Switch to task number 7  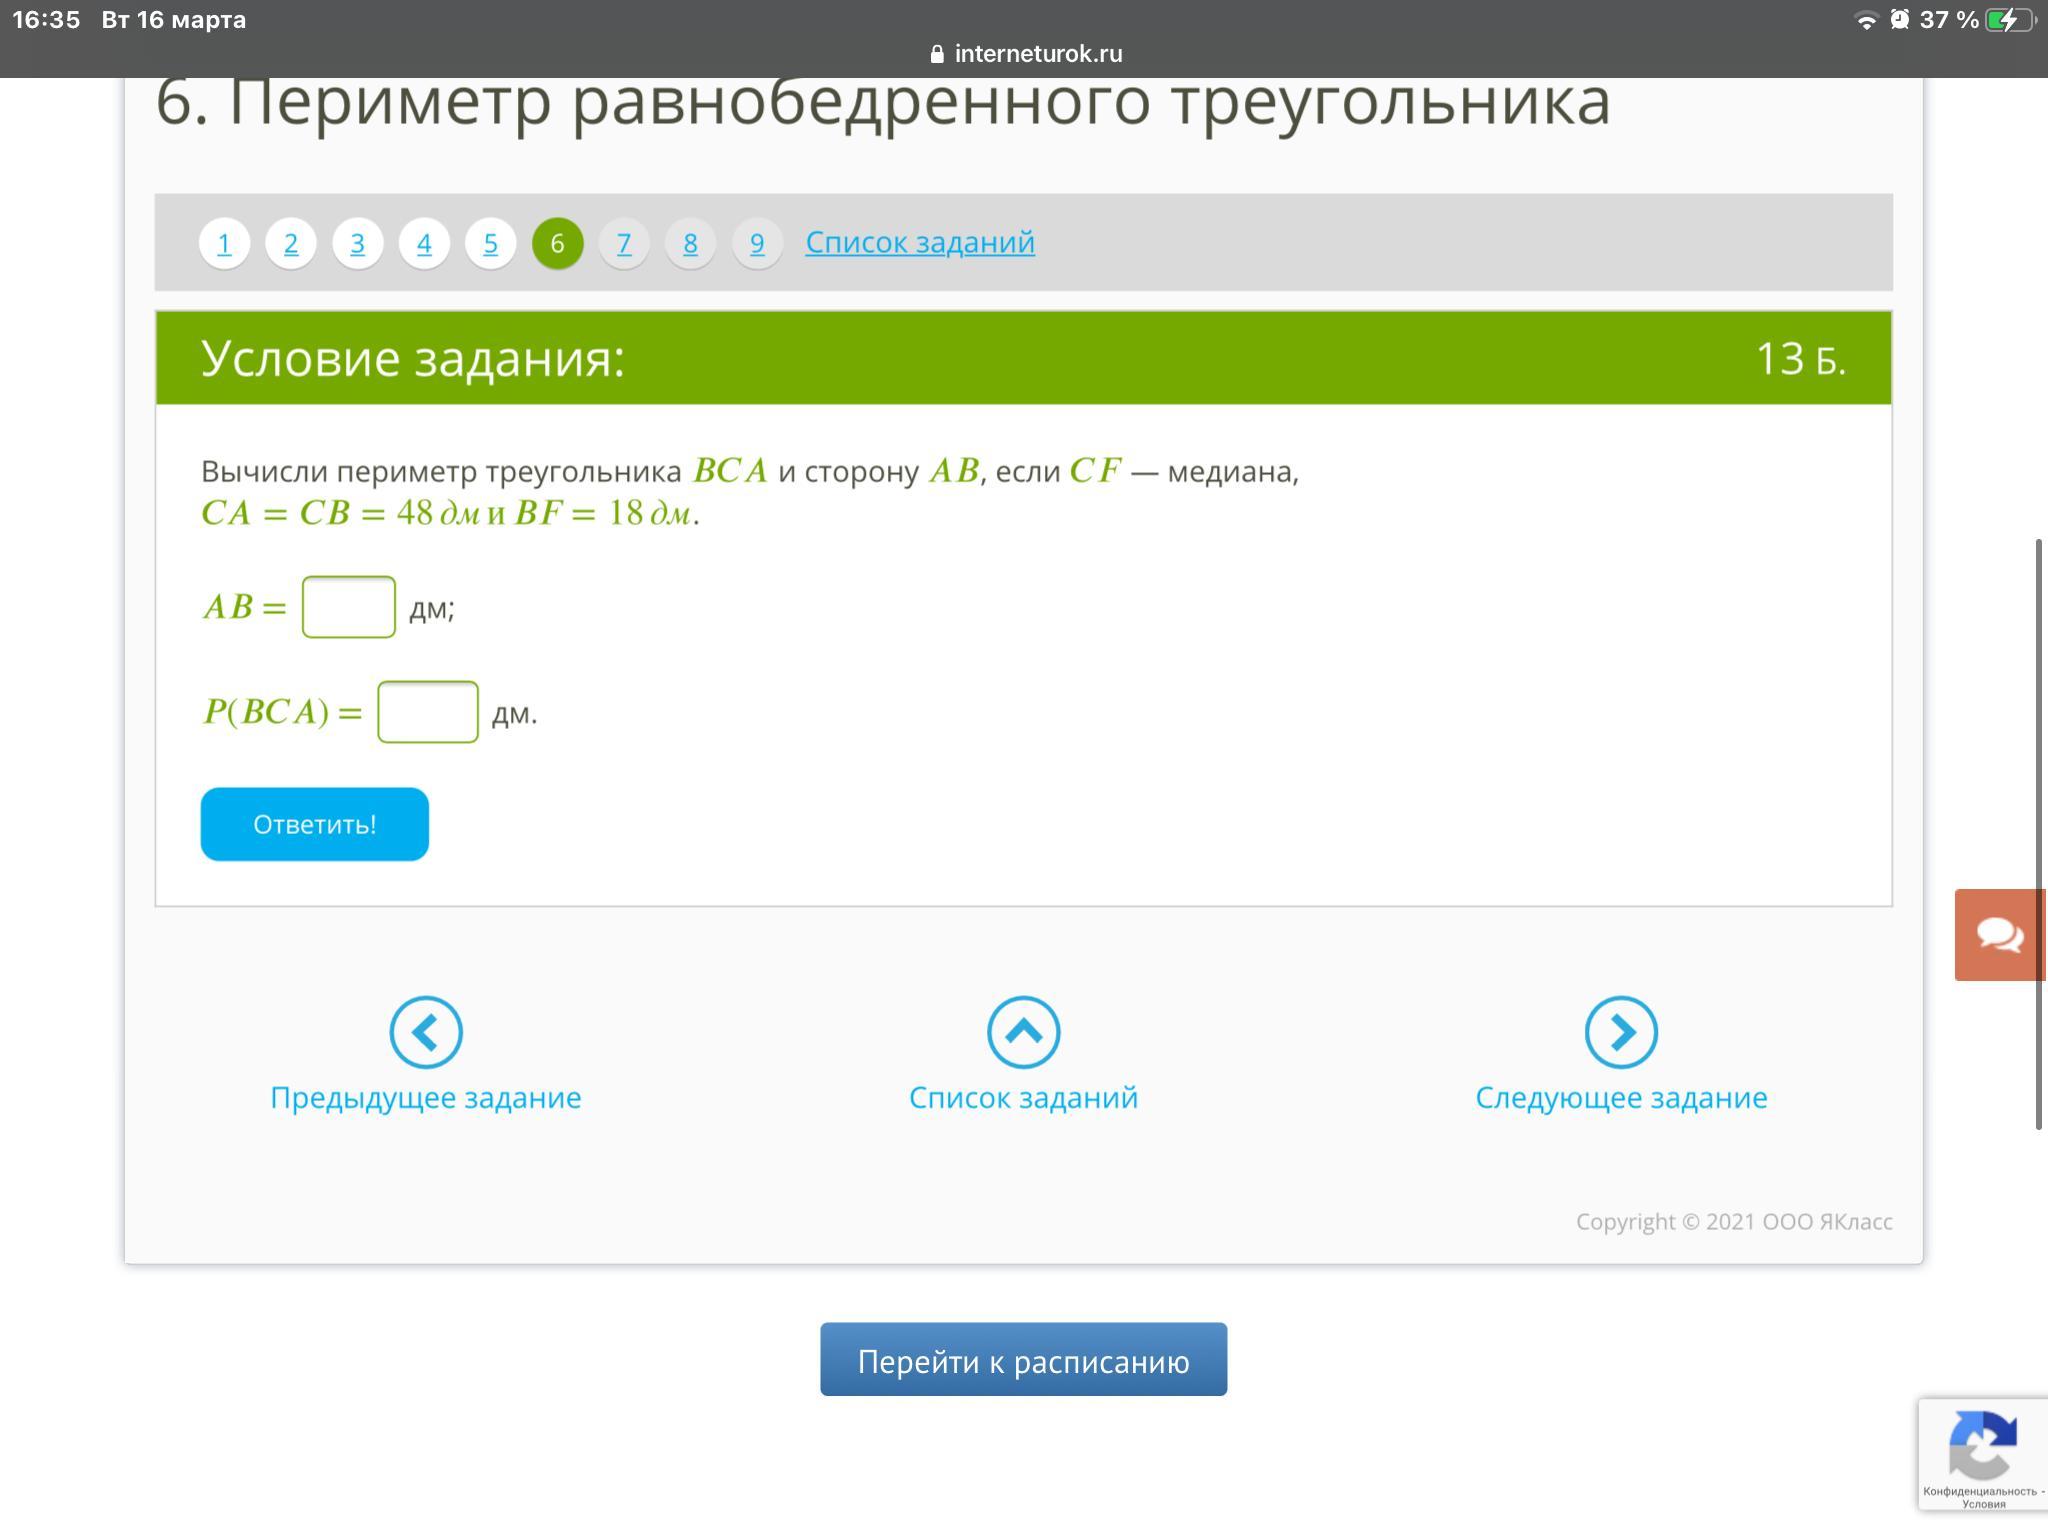point(624,243)
